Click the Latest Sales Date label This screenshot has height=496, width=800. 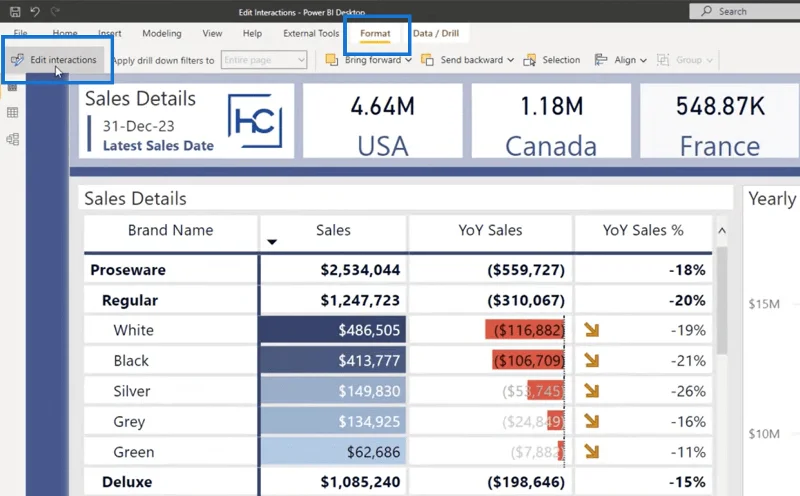(x=158, y=146)
